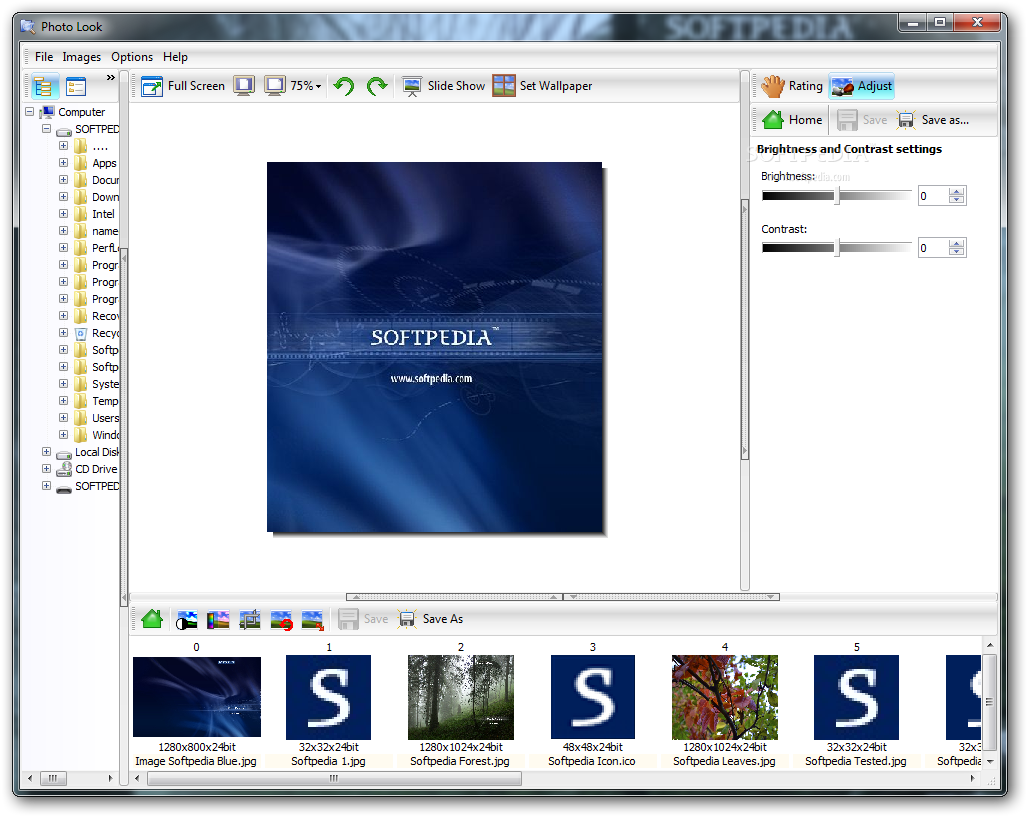Open brightness/contrast tool in bottom toolbar

[186, 619]
